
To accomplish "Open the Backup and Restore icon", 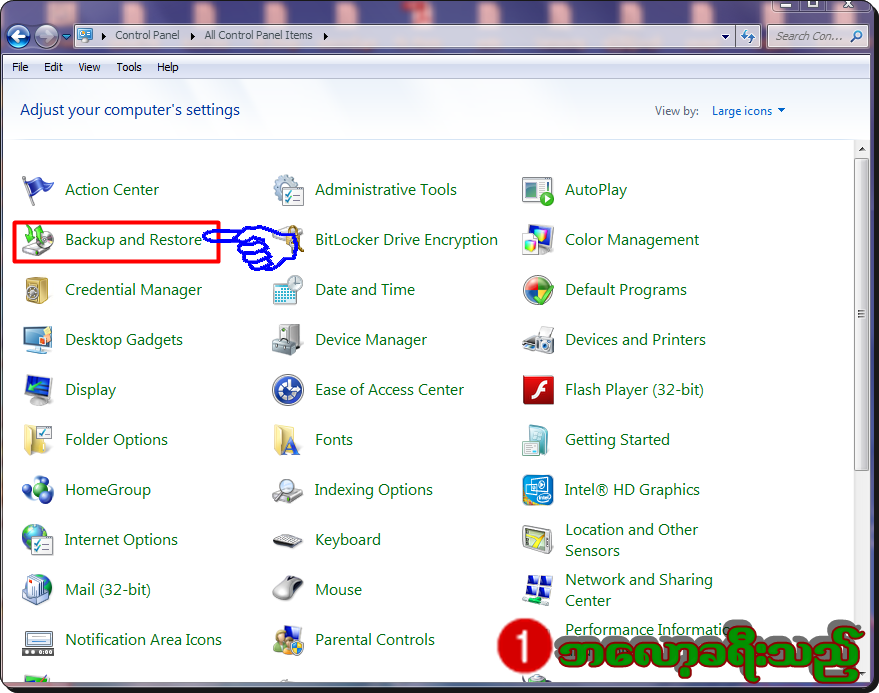I will click(38, 240).
